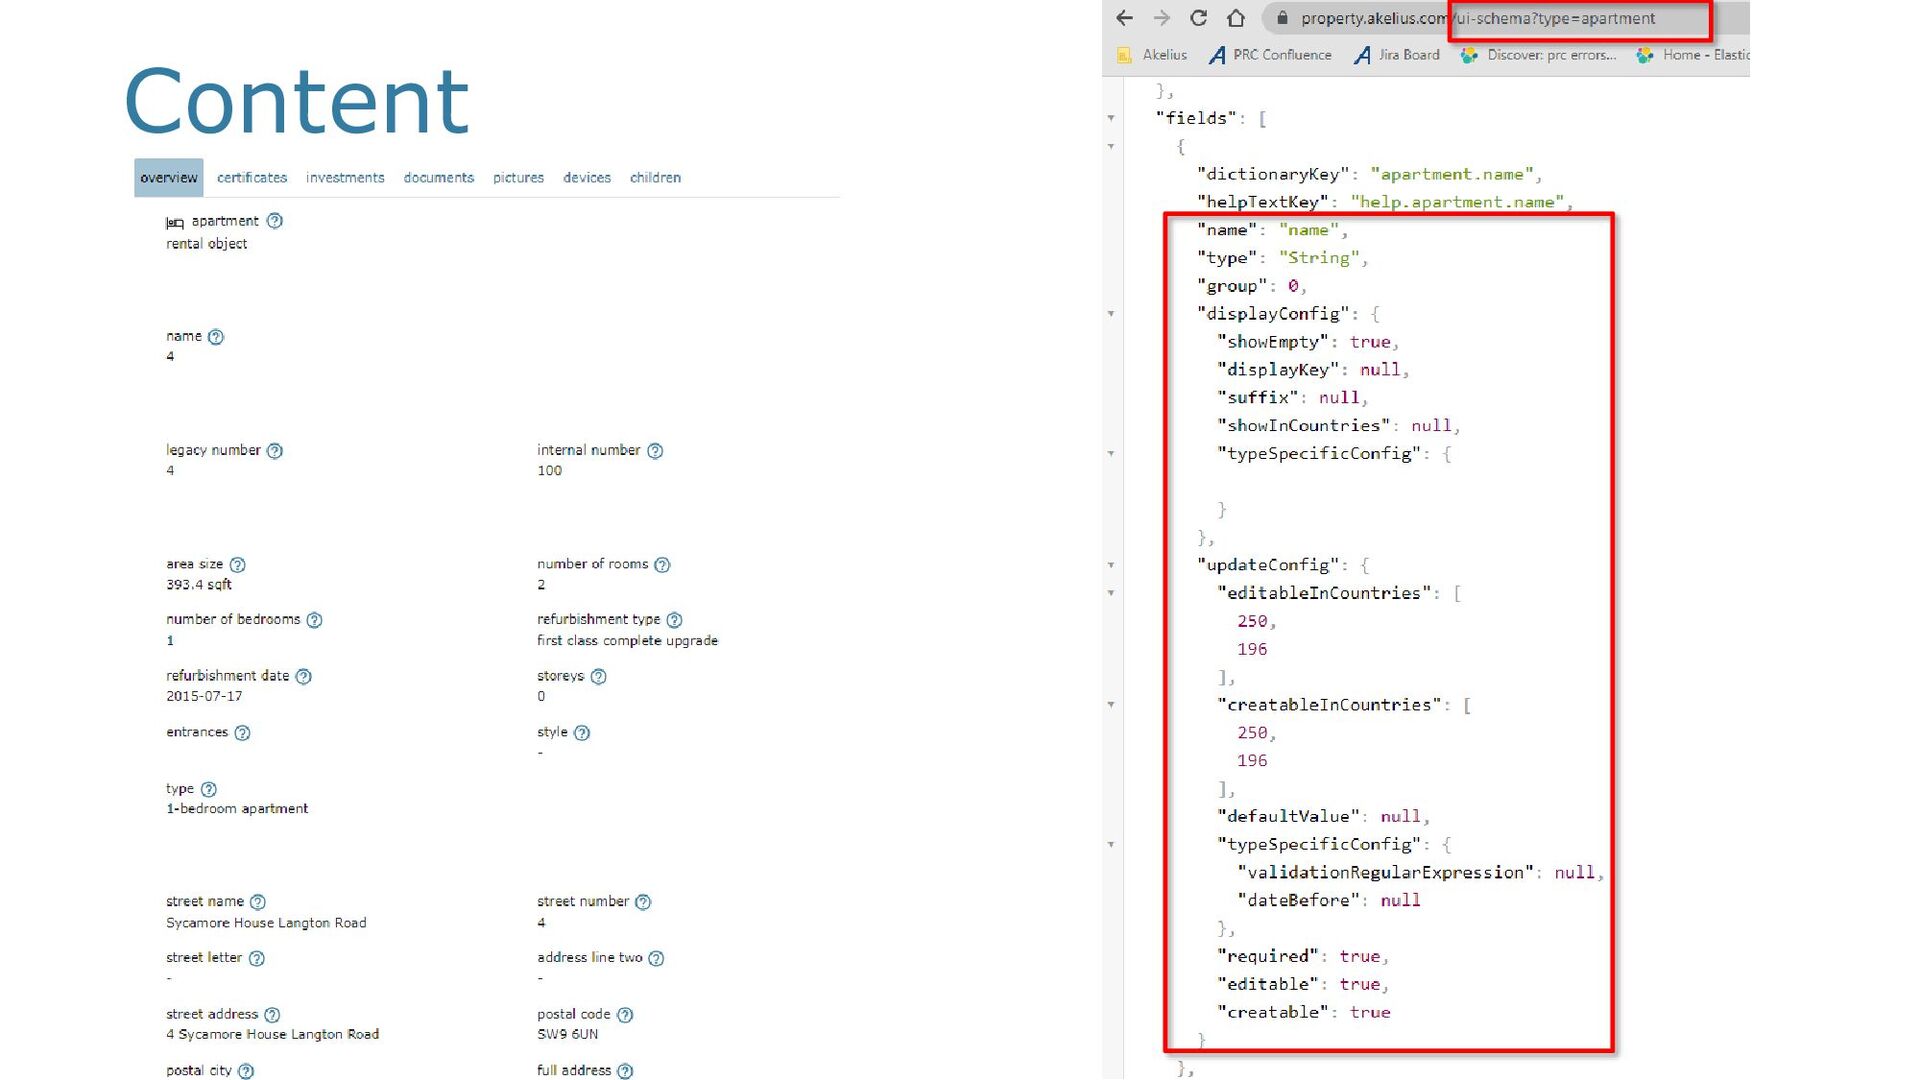Click help icon next to postal code

click(625, 1015)
